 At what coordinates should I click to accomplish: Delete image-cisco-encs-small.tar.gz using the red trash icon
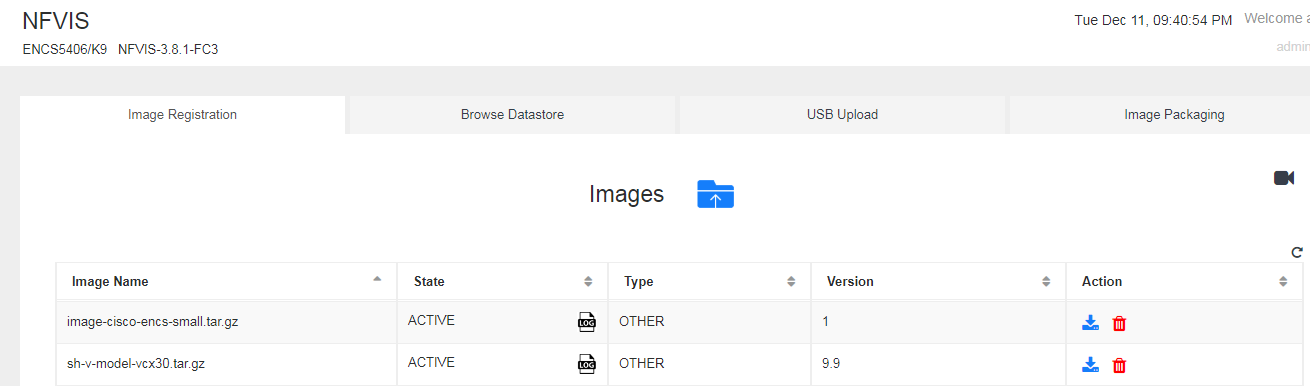click(1119, 323)
